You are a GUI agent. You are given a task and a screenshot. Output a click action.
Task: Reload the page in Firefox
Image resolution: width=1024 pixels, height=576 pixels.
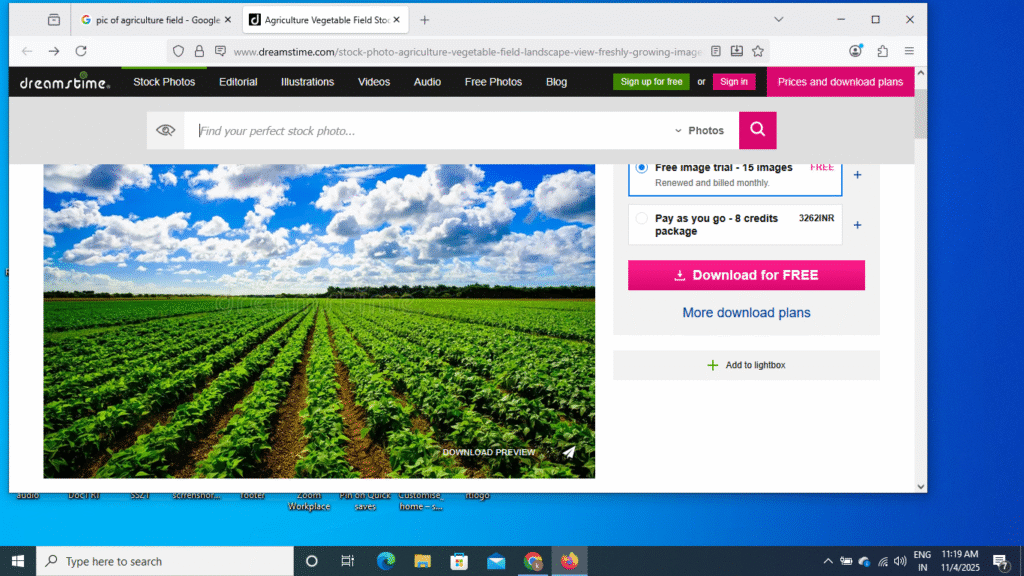coord(81,51)
